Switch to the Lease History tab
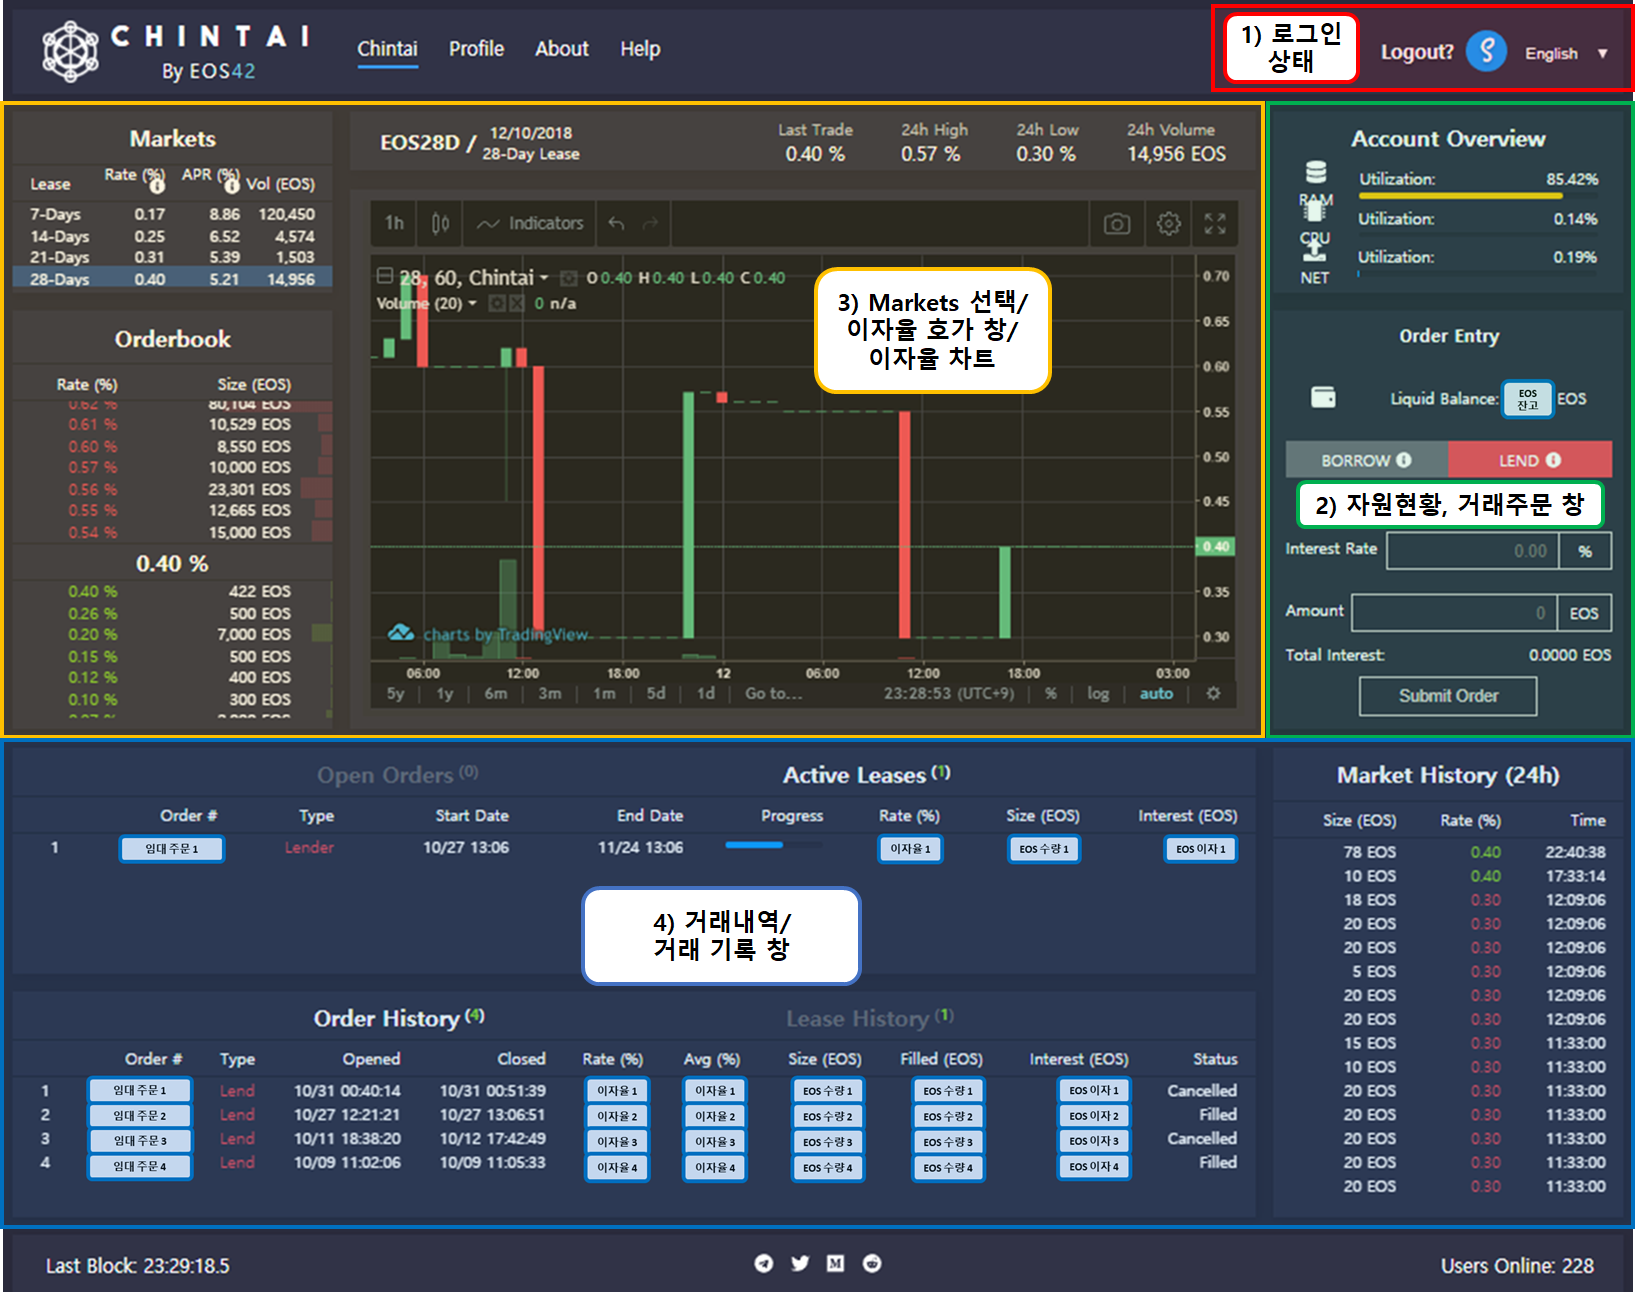This screenshot has height=1292, width=1635. [869, 1018]
